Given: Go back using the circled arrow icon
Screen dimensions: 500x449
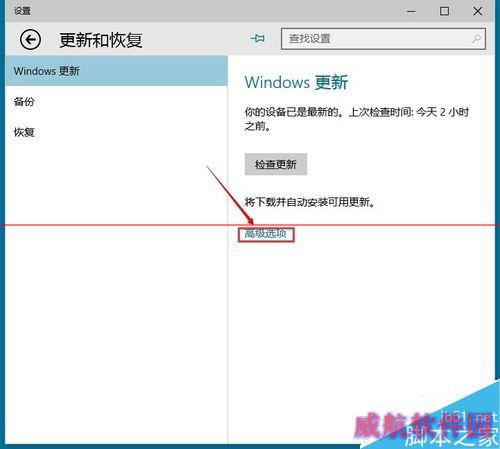Looking at the screenshot, I should point(30,40).
